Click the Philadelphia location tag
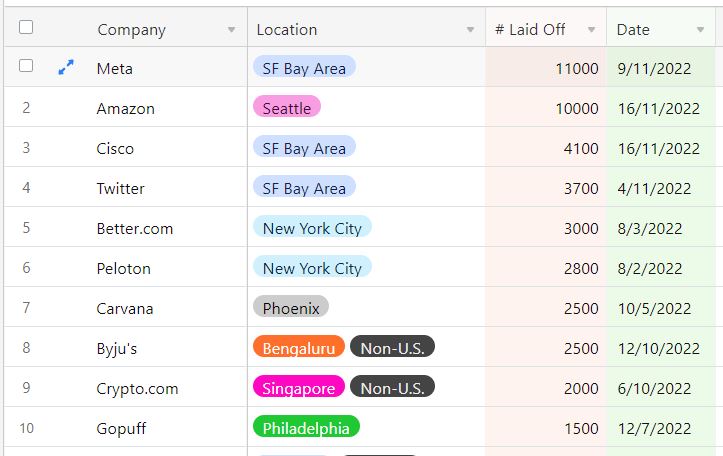Screen dimensions: 723x456 tap(306, 427)
